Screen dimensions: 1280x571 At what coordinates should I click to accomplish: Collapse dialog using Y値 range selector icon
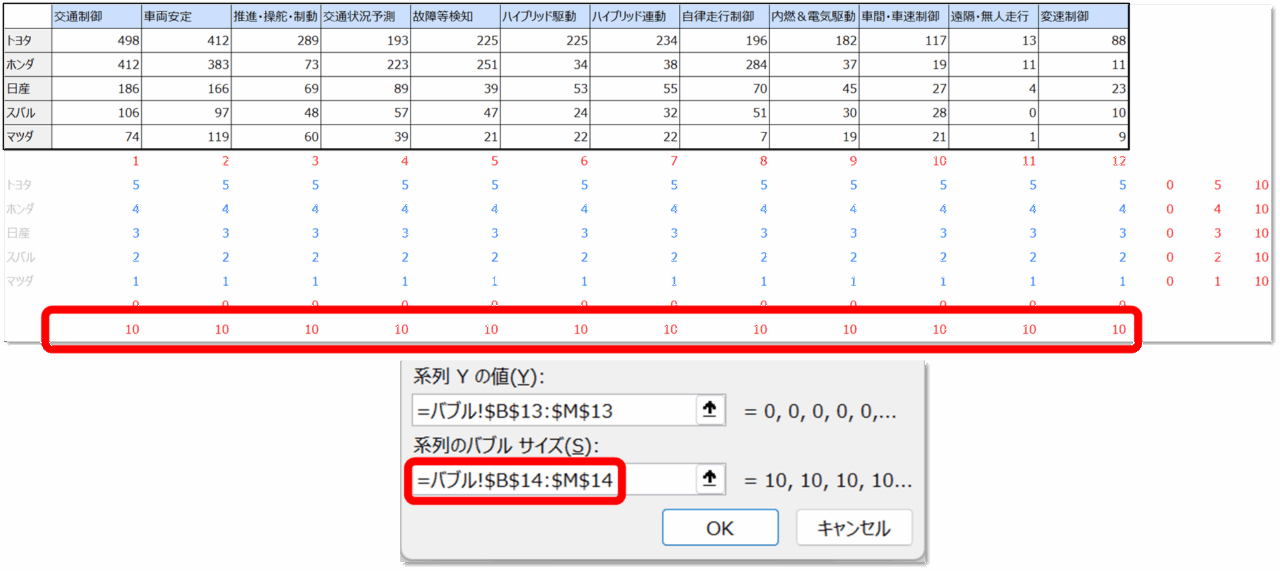pos(710,410)
